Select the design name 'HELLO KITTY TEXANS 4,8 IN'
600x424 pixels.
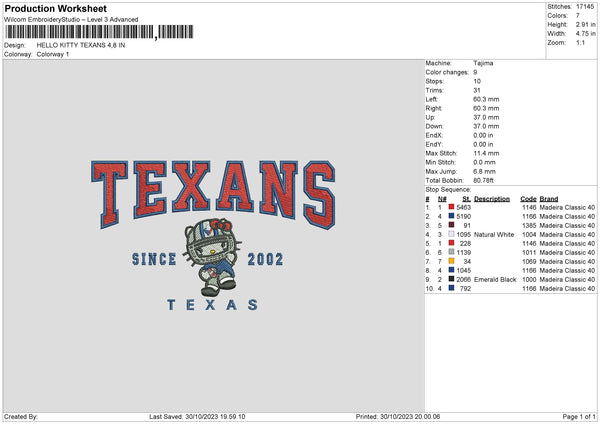(81, 45)
